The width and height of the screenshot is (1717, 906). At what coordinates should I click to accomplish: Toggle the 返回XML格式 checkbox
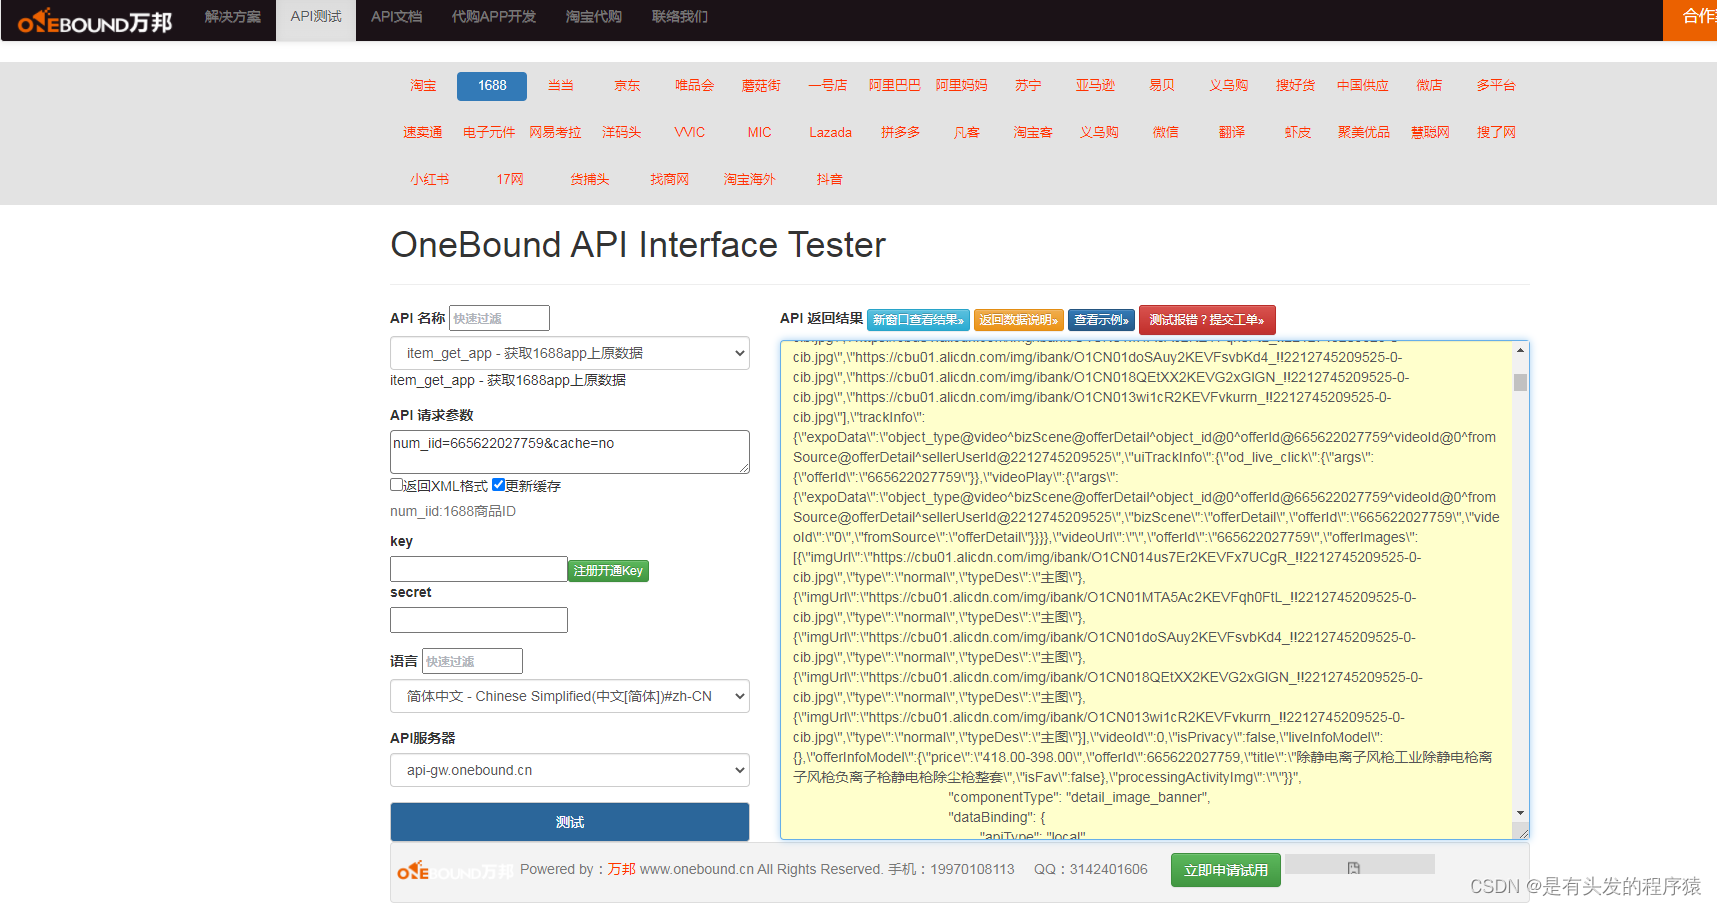point(396,485)
